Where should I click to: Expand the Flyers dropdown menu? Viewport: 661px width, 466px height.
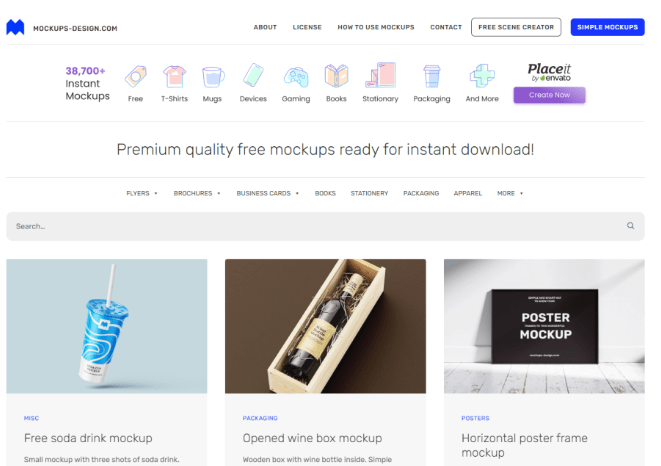point(142,193)
